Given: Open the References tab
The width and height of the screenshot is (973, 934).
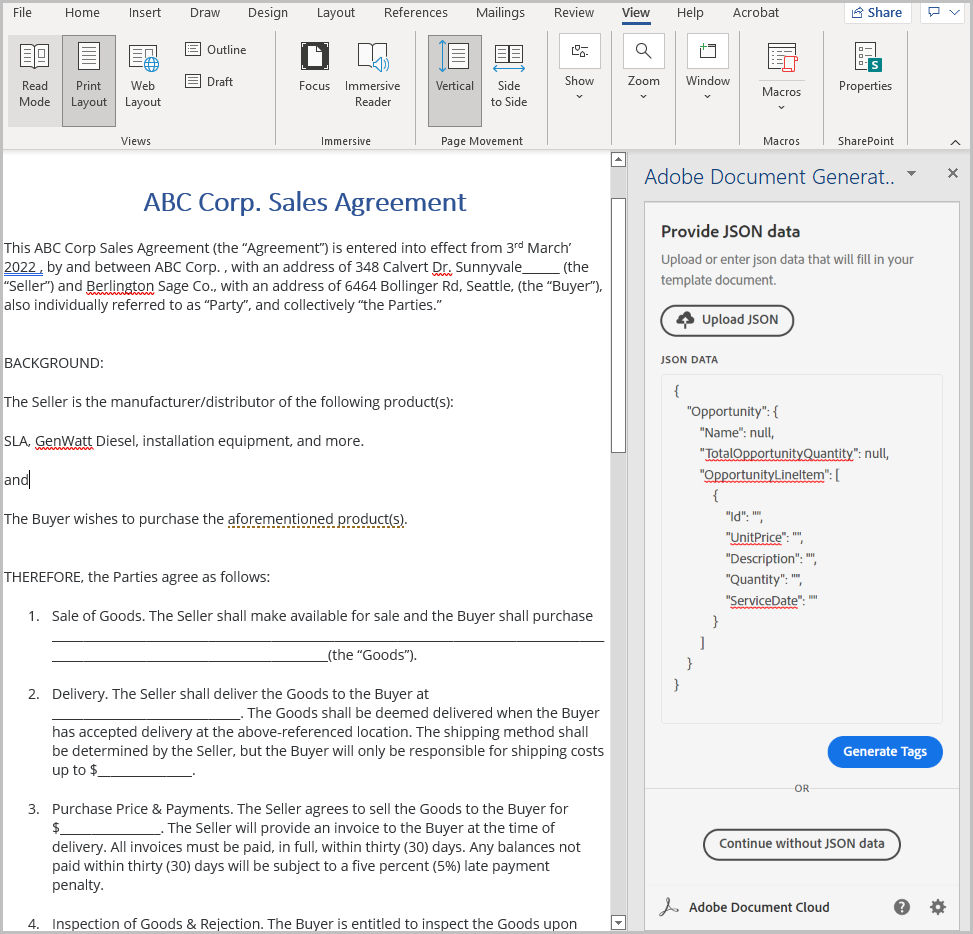Looking at the screenshot, I should pos(415,12).
